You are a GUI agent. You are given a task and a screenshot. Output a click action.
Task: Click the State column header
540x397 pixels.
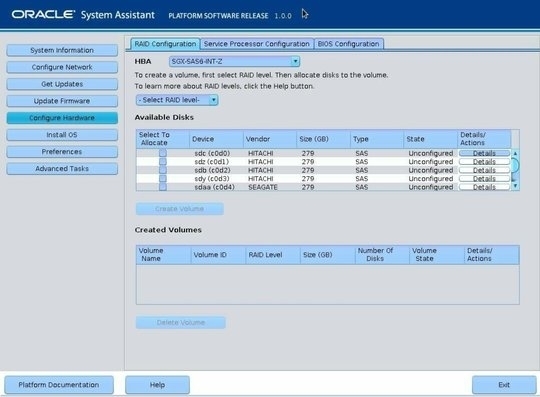[430, 139]
